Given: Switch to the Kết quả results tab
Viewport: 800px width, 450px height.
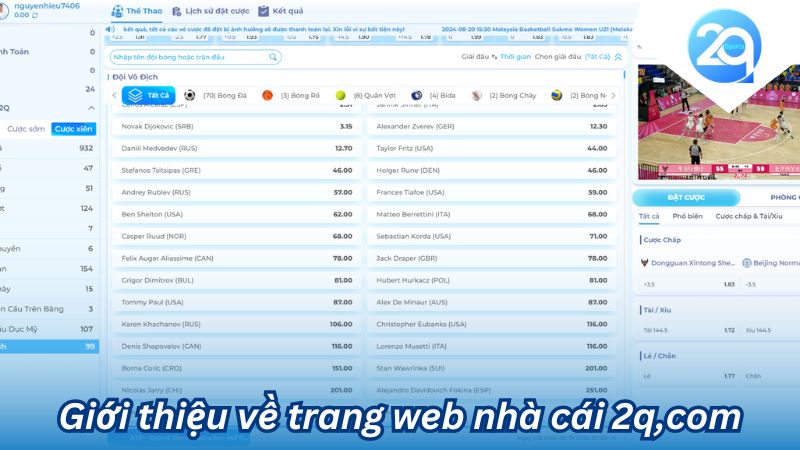Looking at the screenshot, I should [x=281, y=11].
